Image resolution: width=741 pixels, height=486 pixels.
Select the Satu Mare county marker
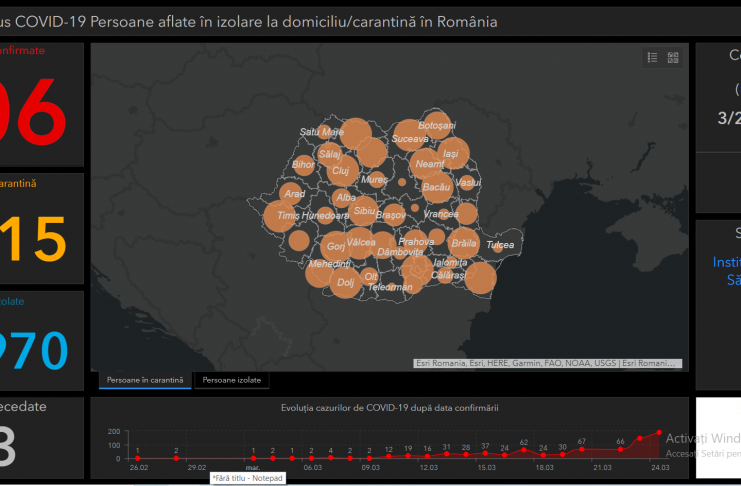322,132
